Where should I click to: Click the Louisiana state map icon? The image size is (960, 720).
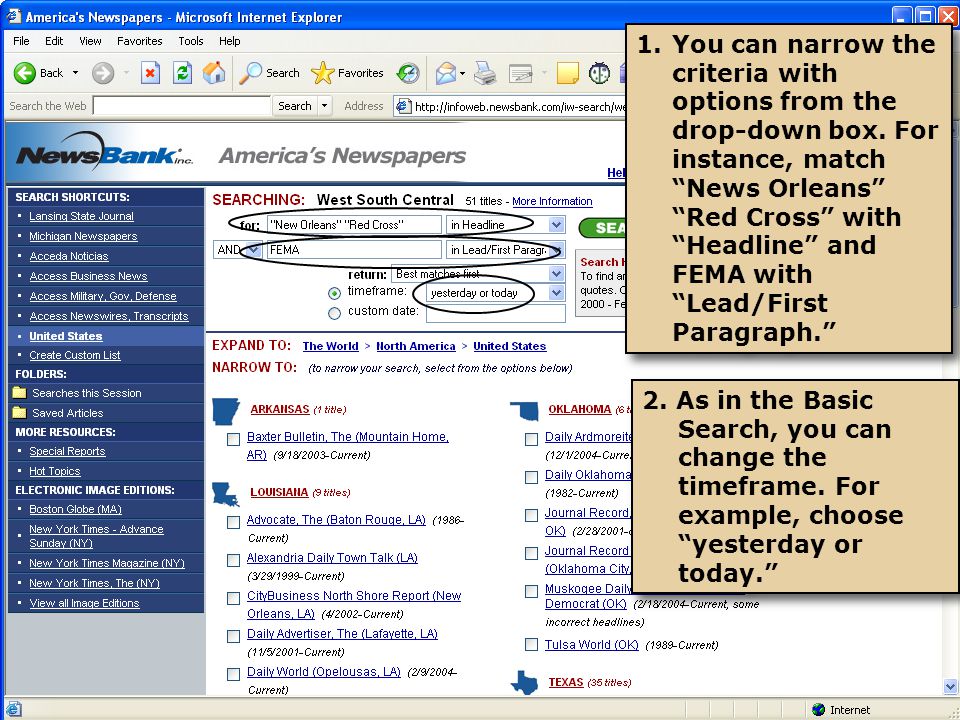[x=225, y=493]
